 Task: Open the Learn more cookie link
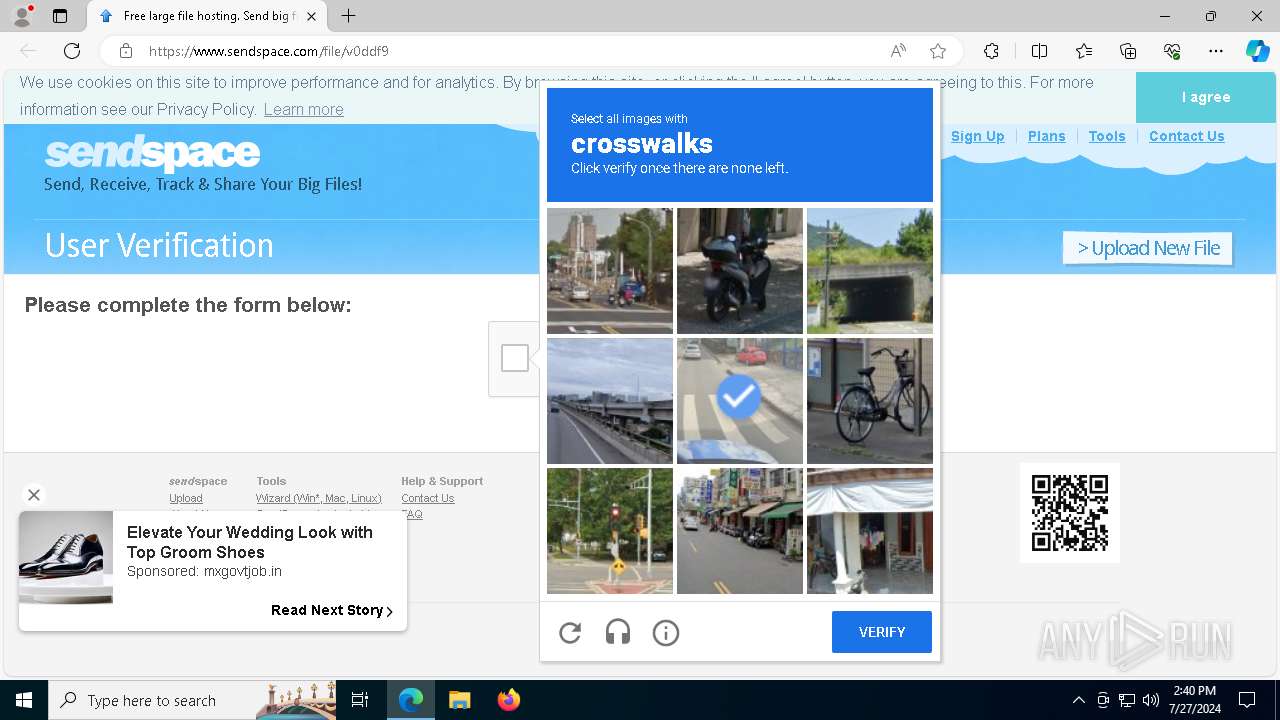[x=303, y=109]
